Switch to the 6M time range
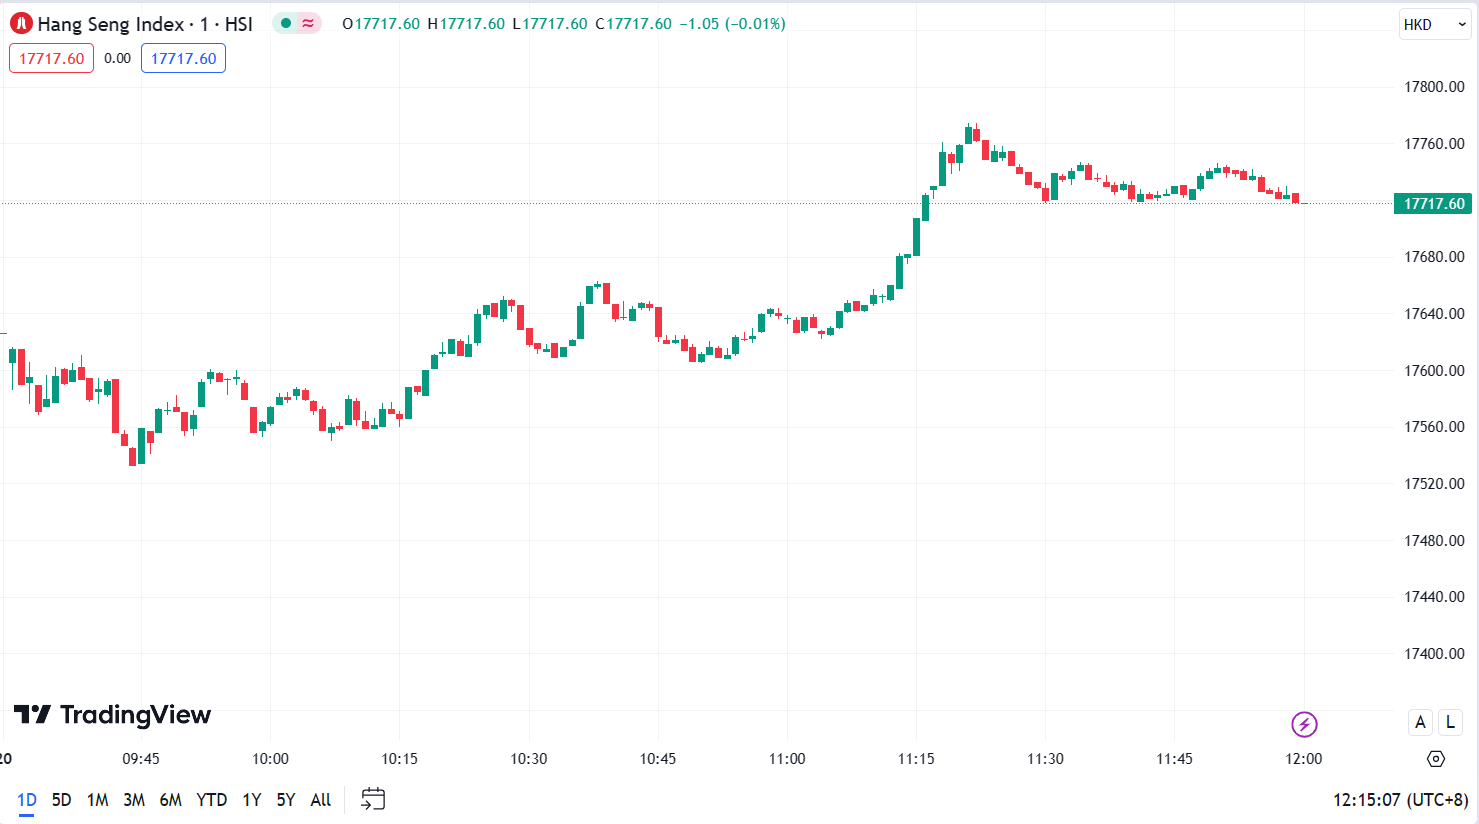 [170, 800]
